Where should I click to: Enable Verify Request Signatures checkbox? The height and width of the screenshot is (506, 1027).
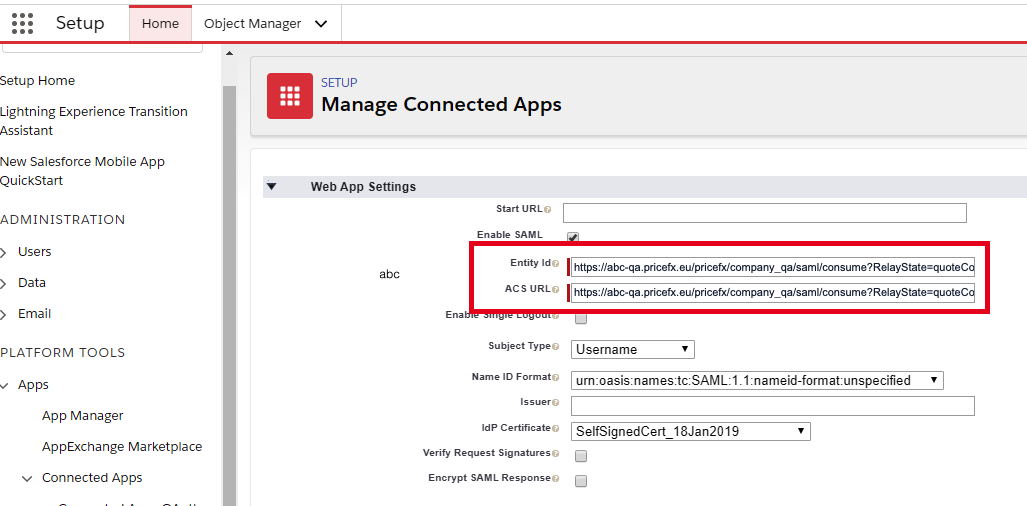581,456
